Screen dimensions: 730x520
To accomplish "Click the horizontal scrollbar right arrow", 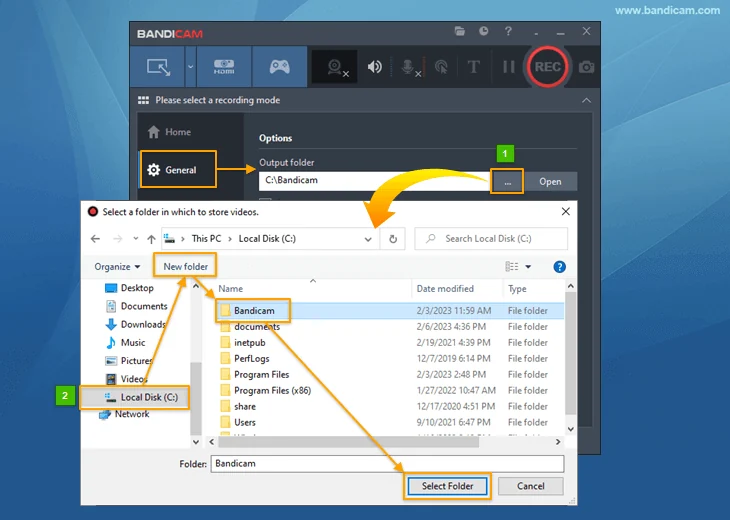I will [x=558, y=442].
